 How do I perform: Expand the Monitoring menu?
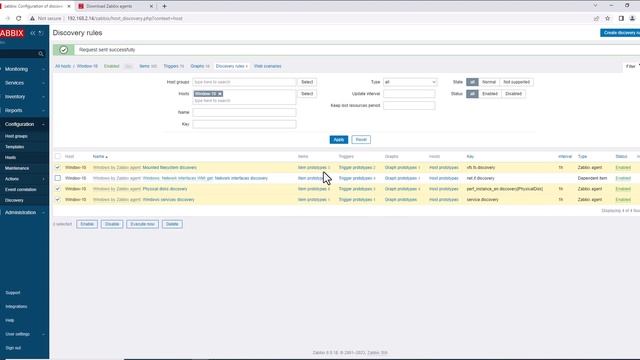coord(24,69)
